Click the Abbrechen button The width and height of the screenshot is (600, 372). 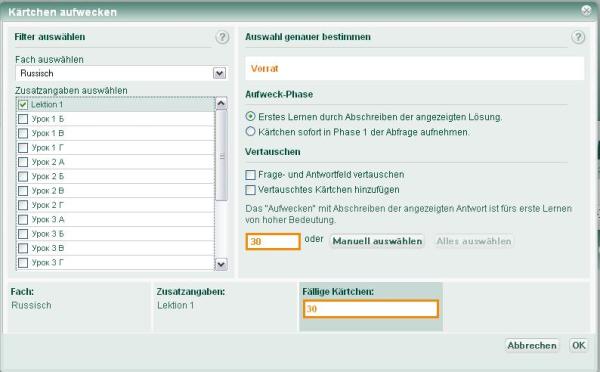(532, 345)
